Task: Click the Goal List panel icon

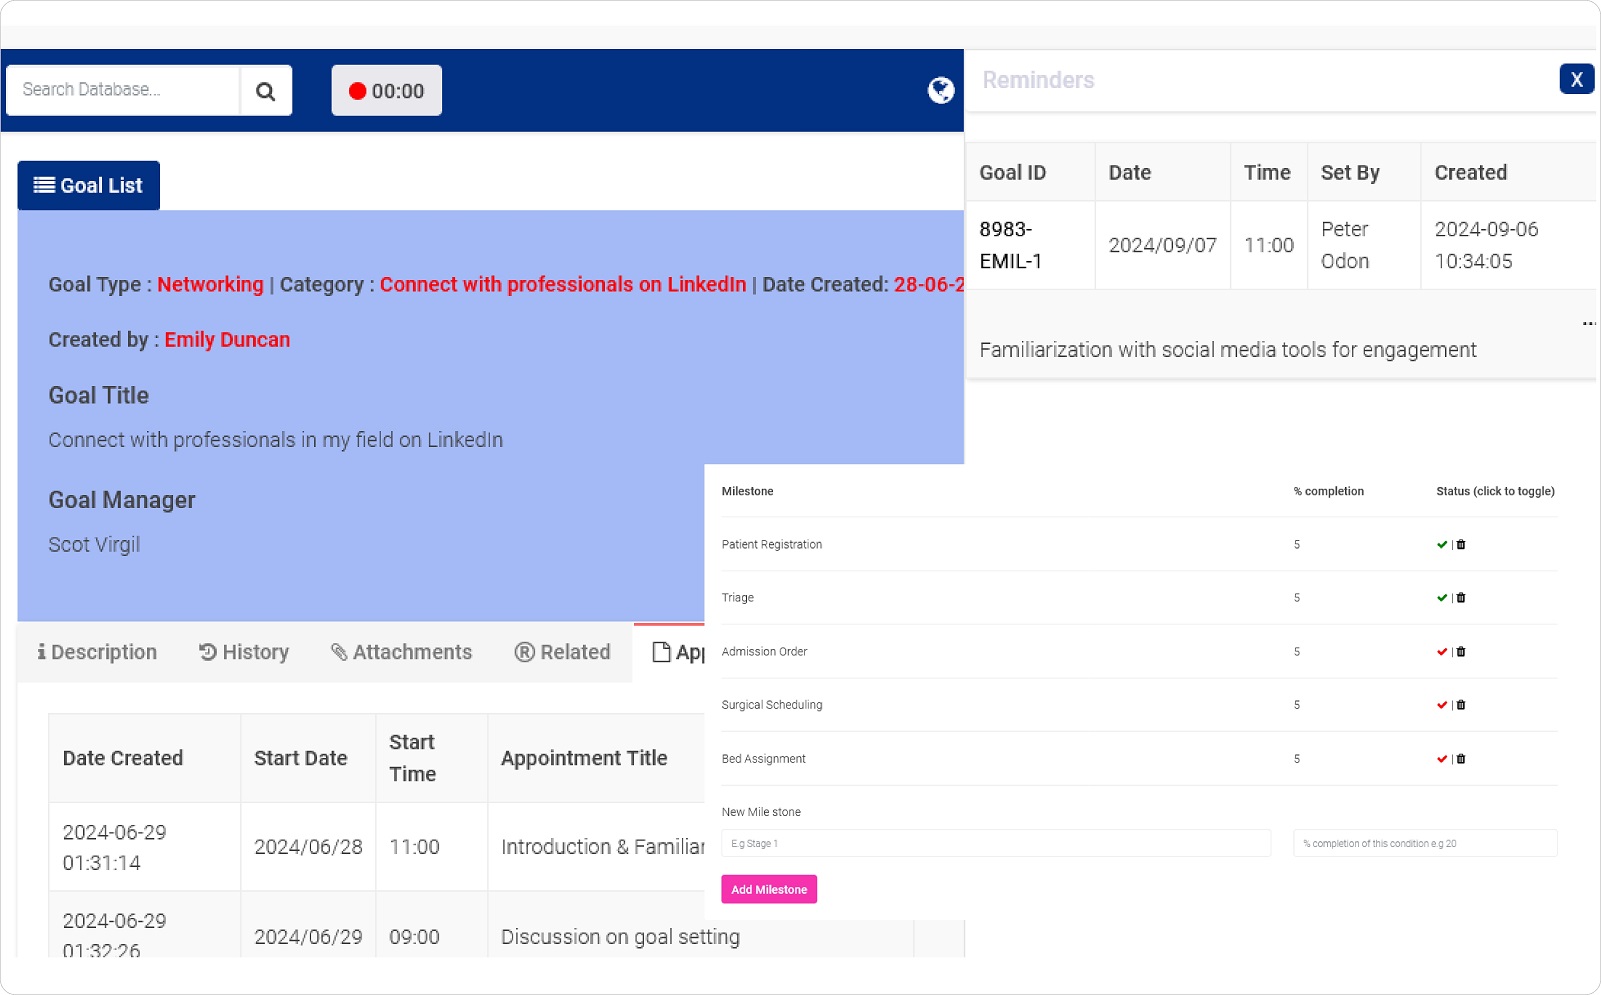Action: (41, 184)
